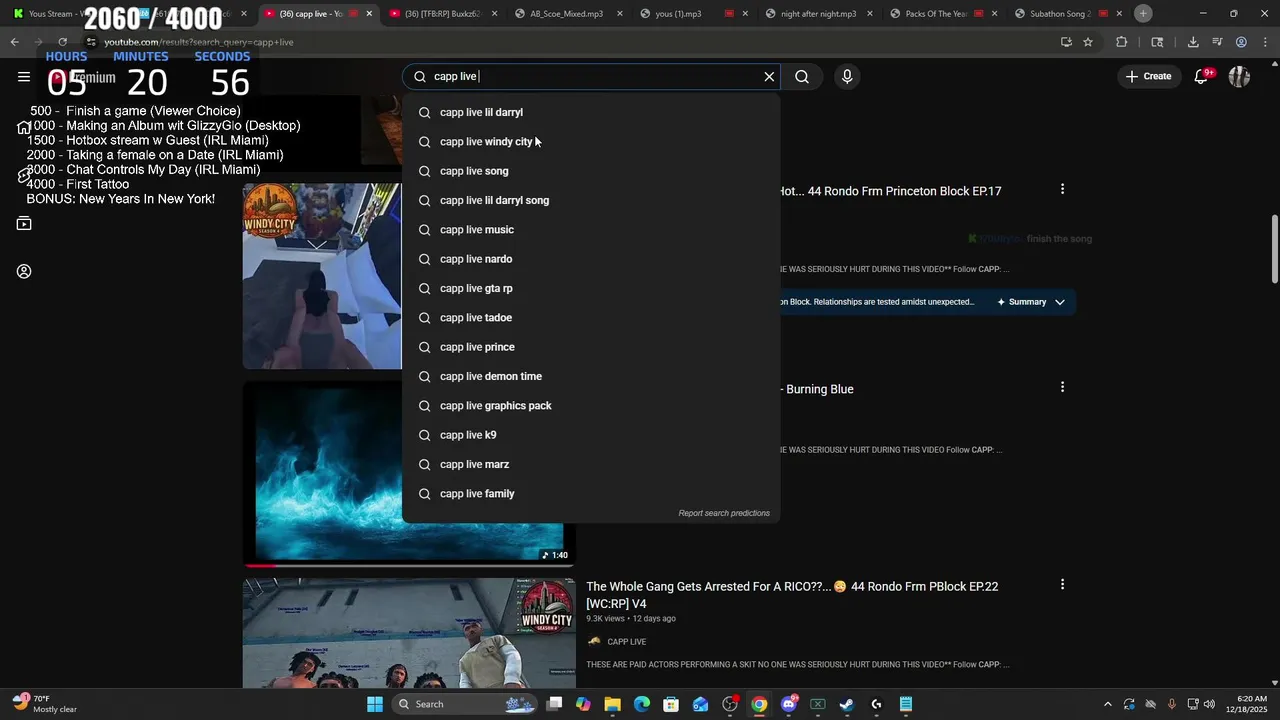Choose suggestion "capp live marz"
The height and width of the screenshot is (720, 1280).
pyautogui.click(x=591, y=464)
